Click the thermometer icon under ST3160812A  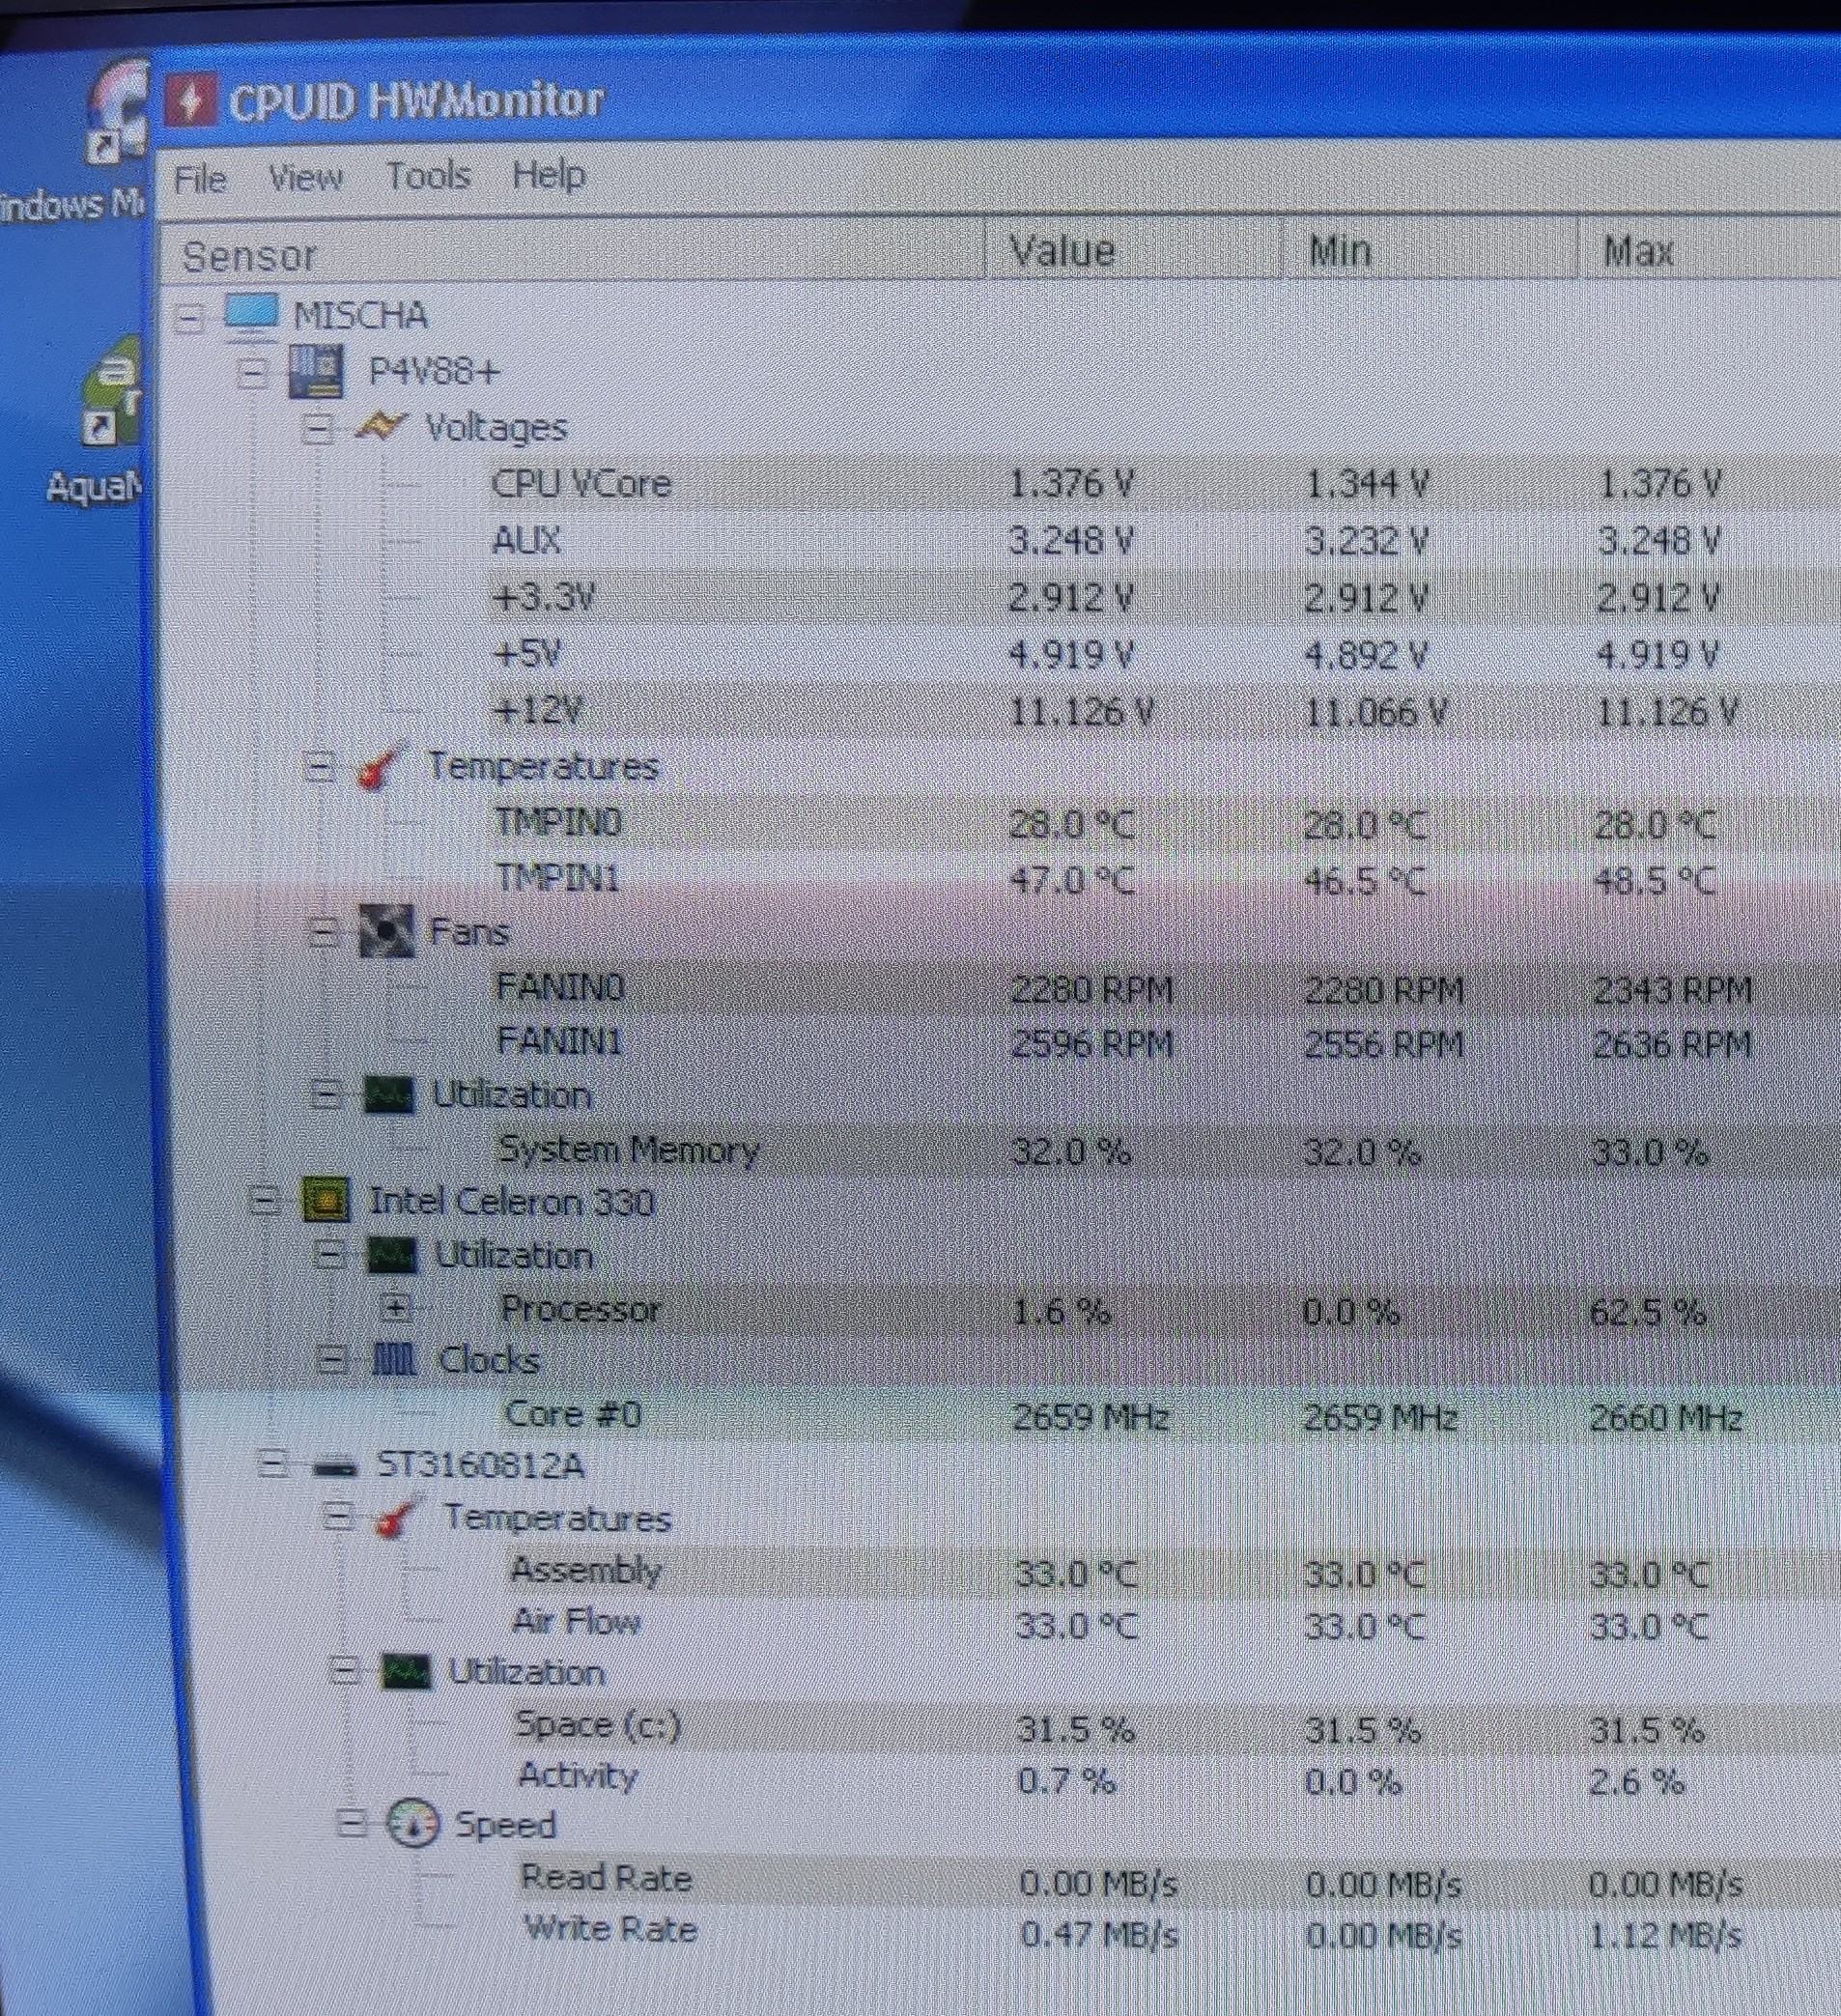tap(397, 1519)
